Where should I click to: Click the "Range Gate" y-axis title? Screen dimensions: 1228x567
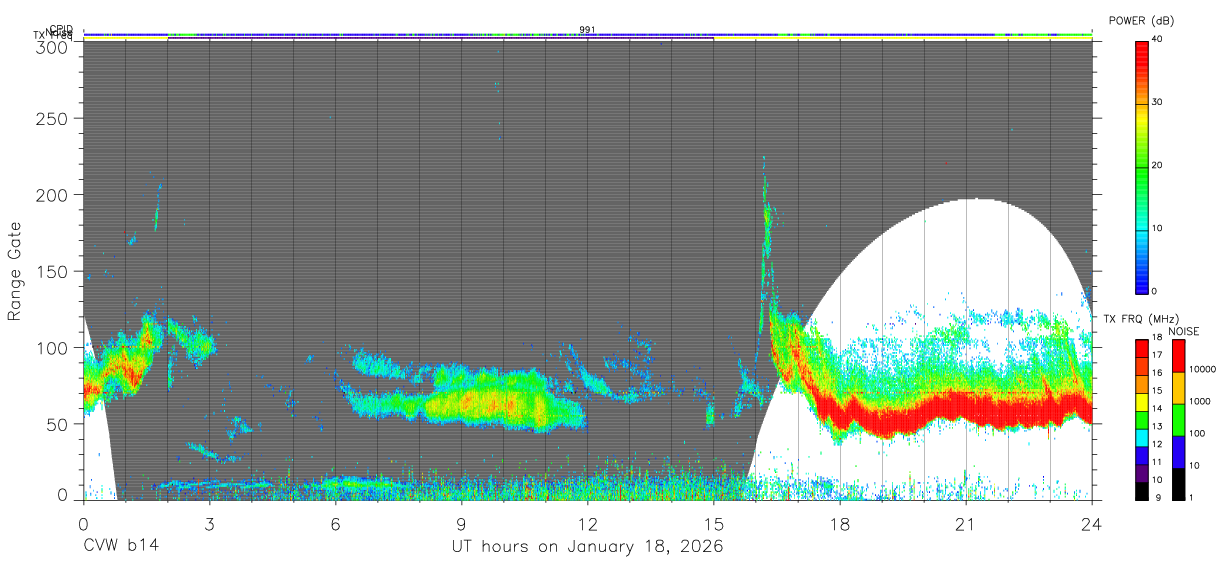tap(15, 271)
